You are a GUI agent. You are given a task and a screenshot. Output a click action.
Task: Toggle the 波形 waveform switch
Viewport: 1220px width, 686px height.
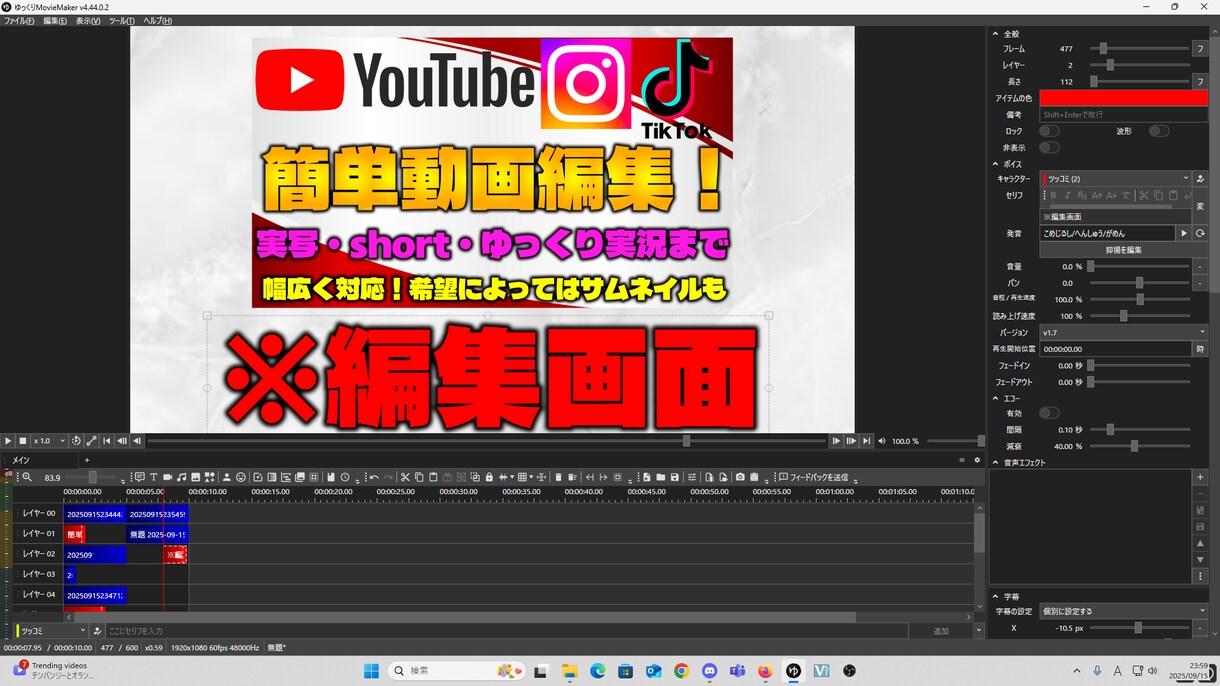(1159, 131)
